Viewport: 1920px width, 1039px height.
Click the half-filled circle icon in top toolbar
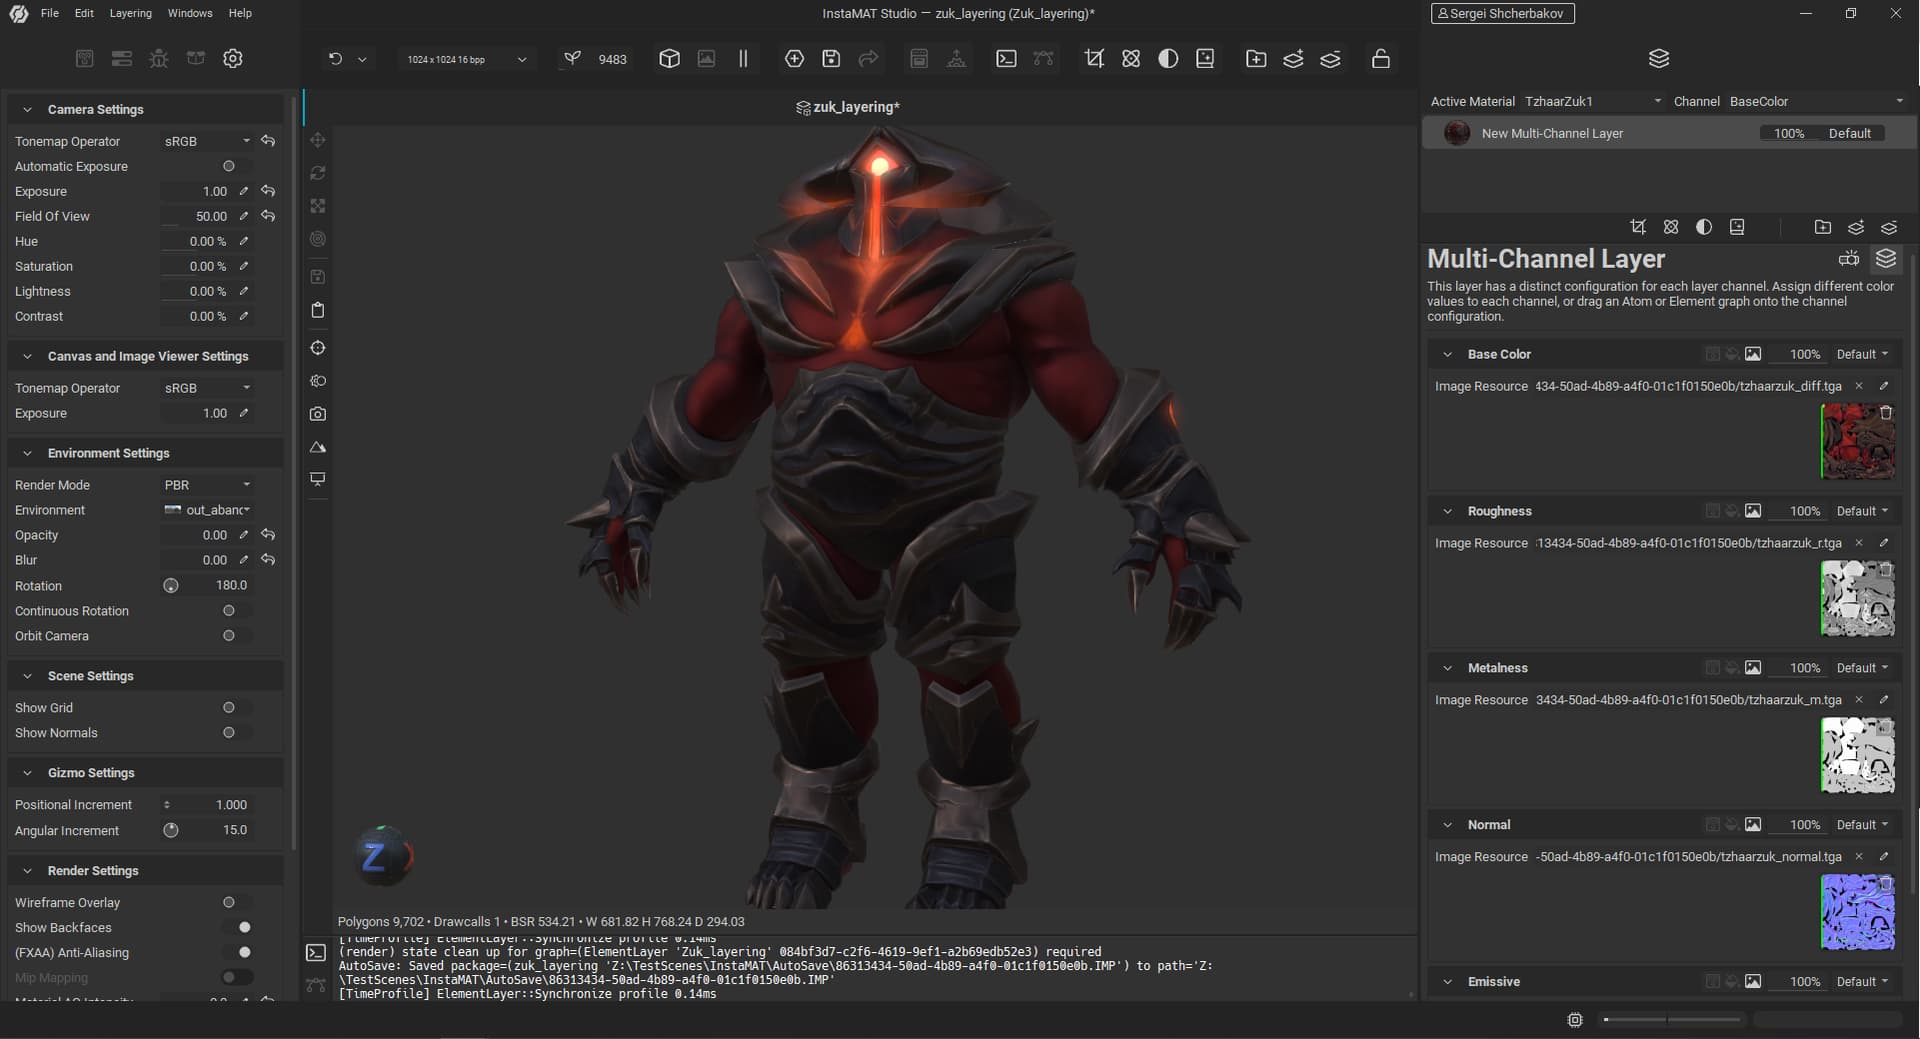tap(1168, 59)
